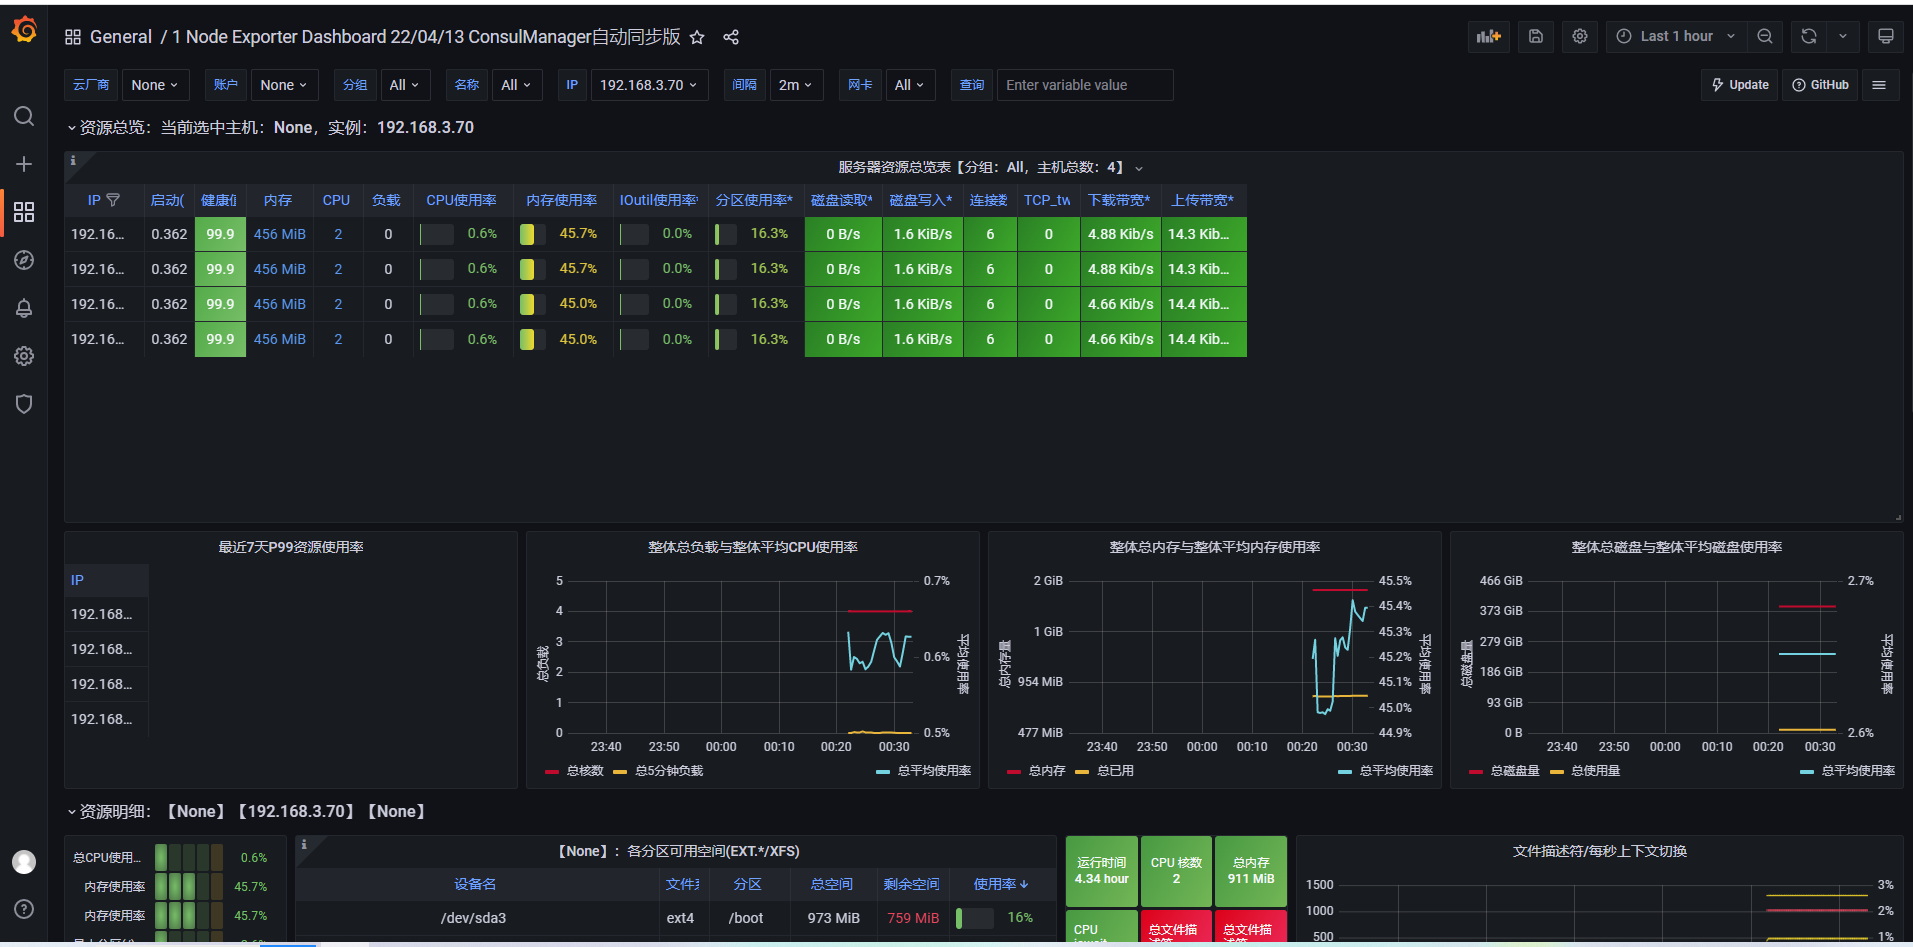The image size is (1913, 947).
Task: Click the Update link button
Action: [x=1740, y=85]
